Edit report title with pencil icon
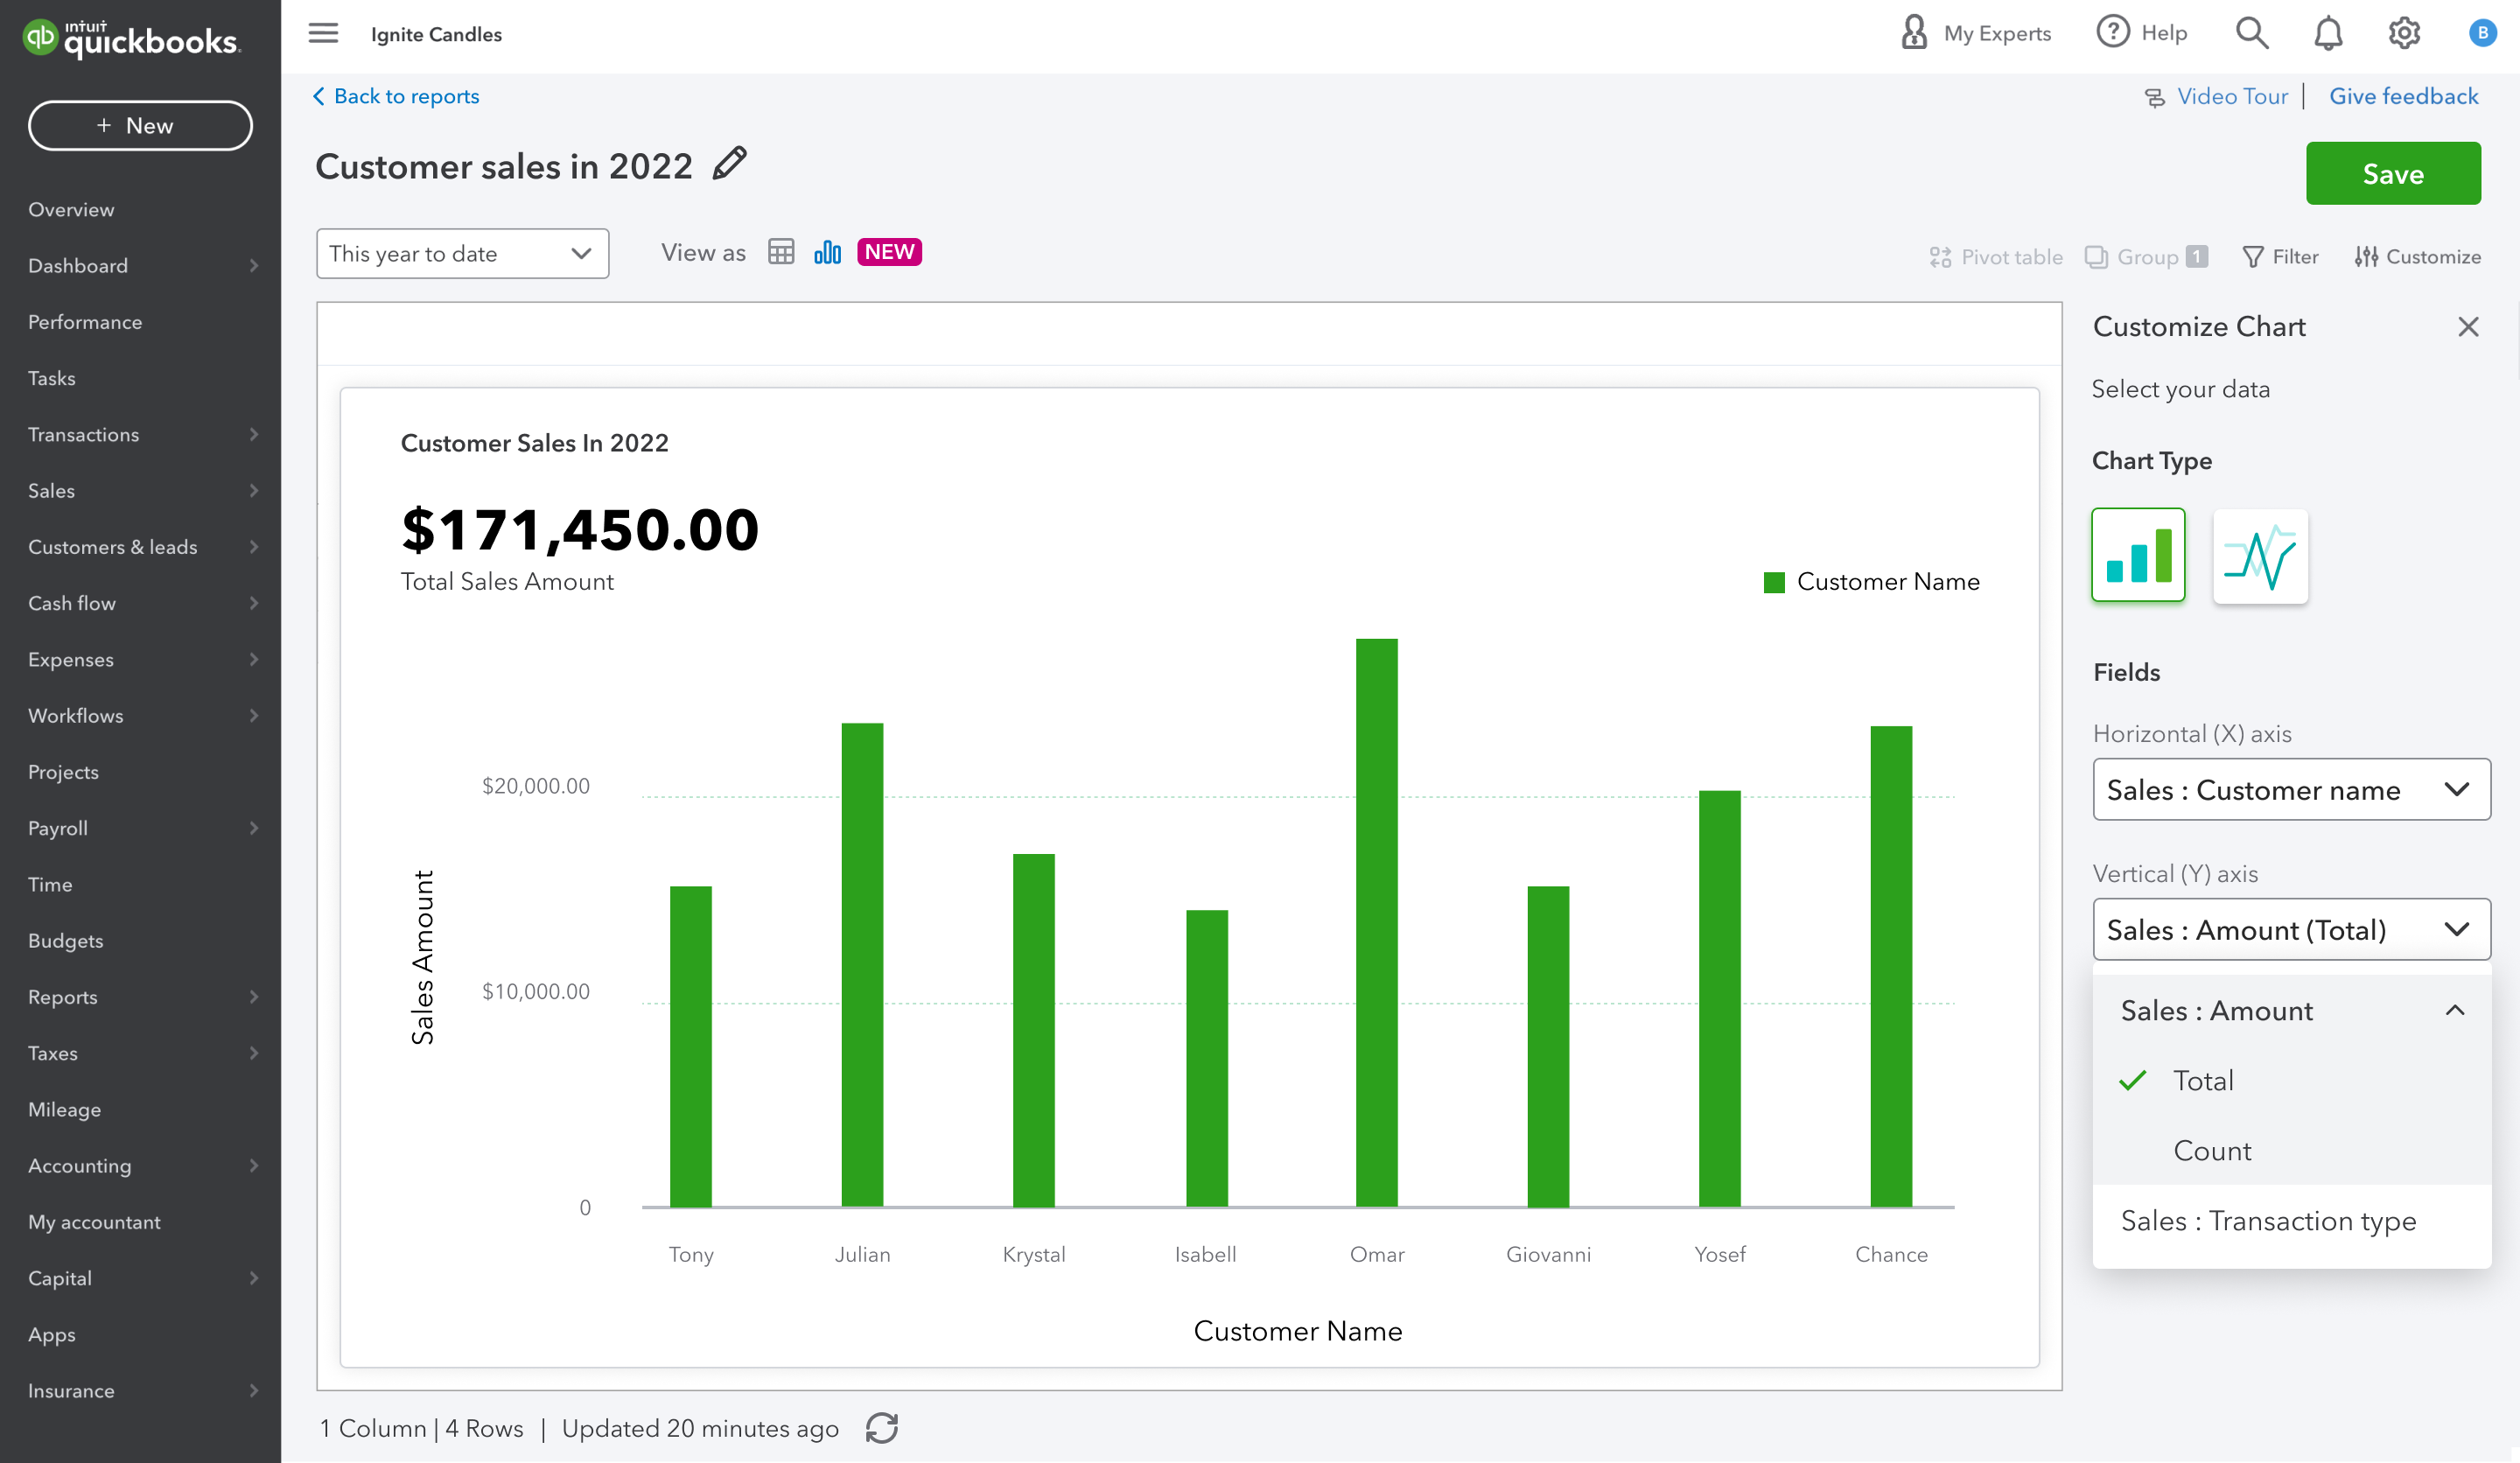 point(730,163)
